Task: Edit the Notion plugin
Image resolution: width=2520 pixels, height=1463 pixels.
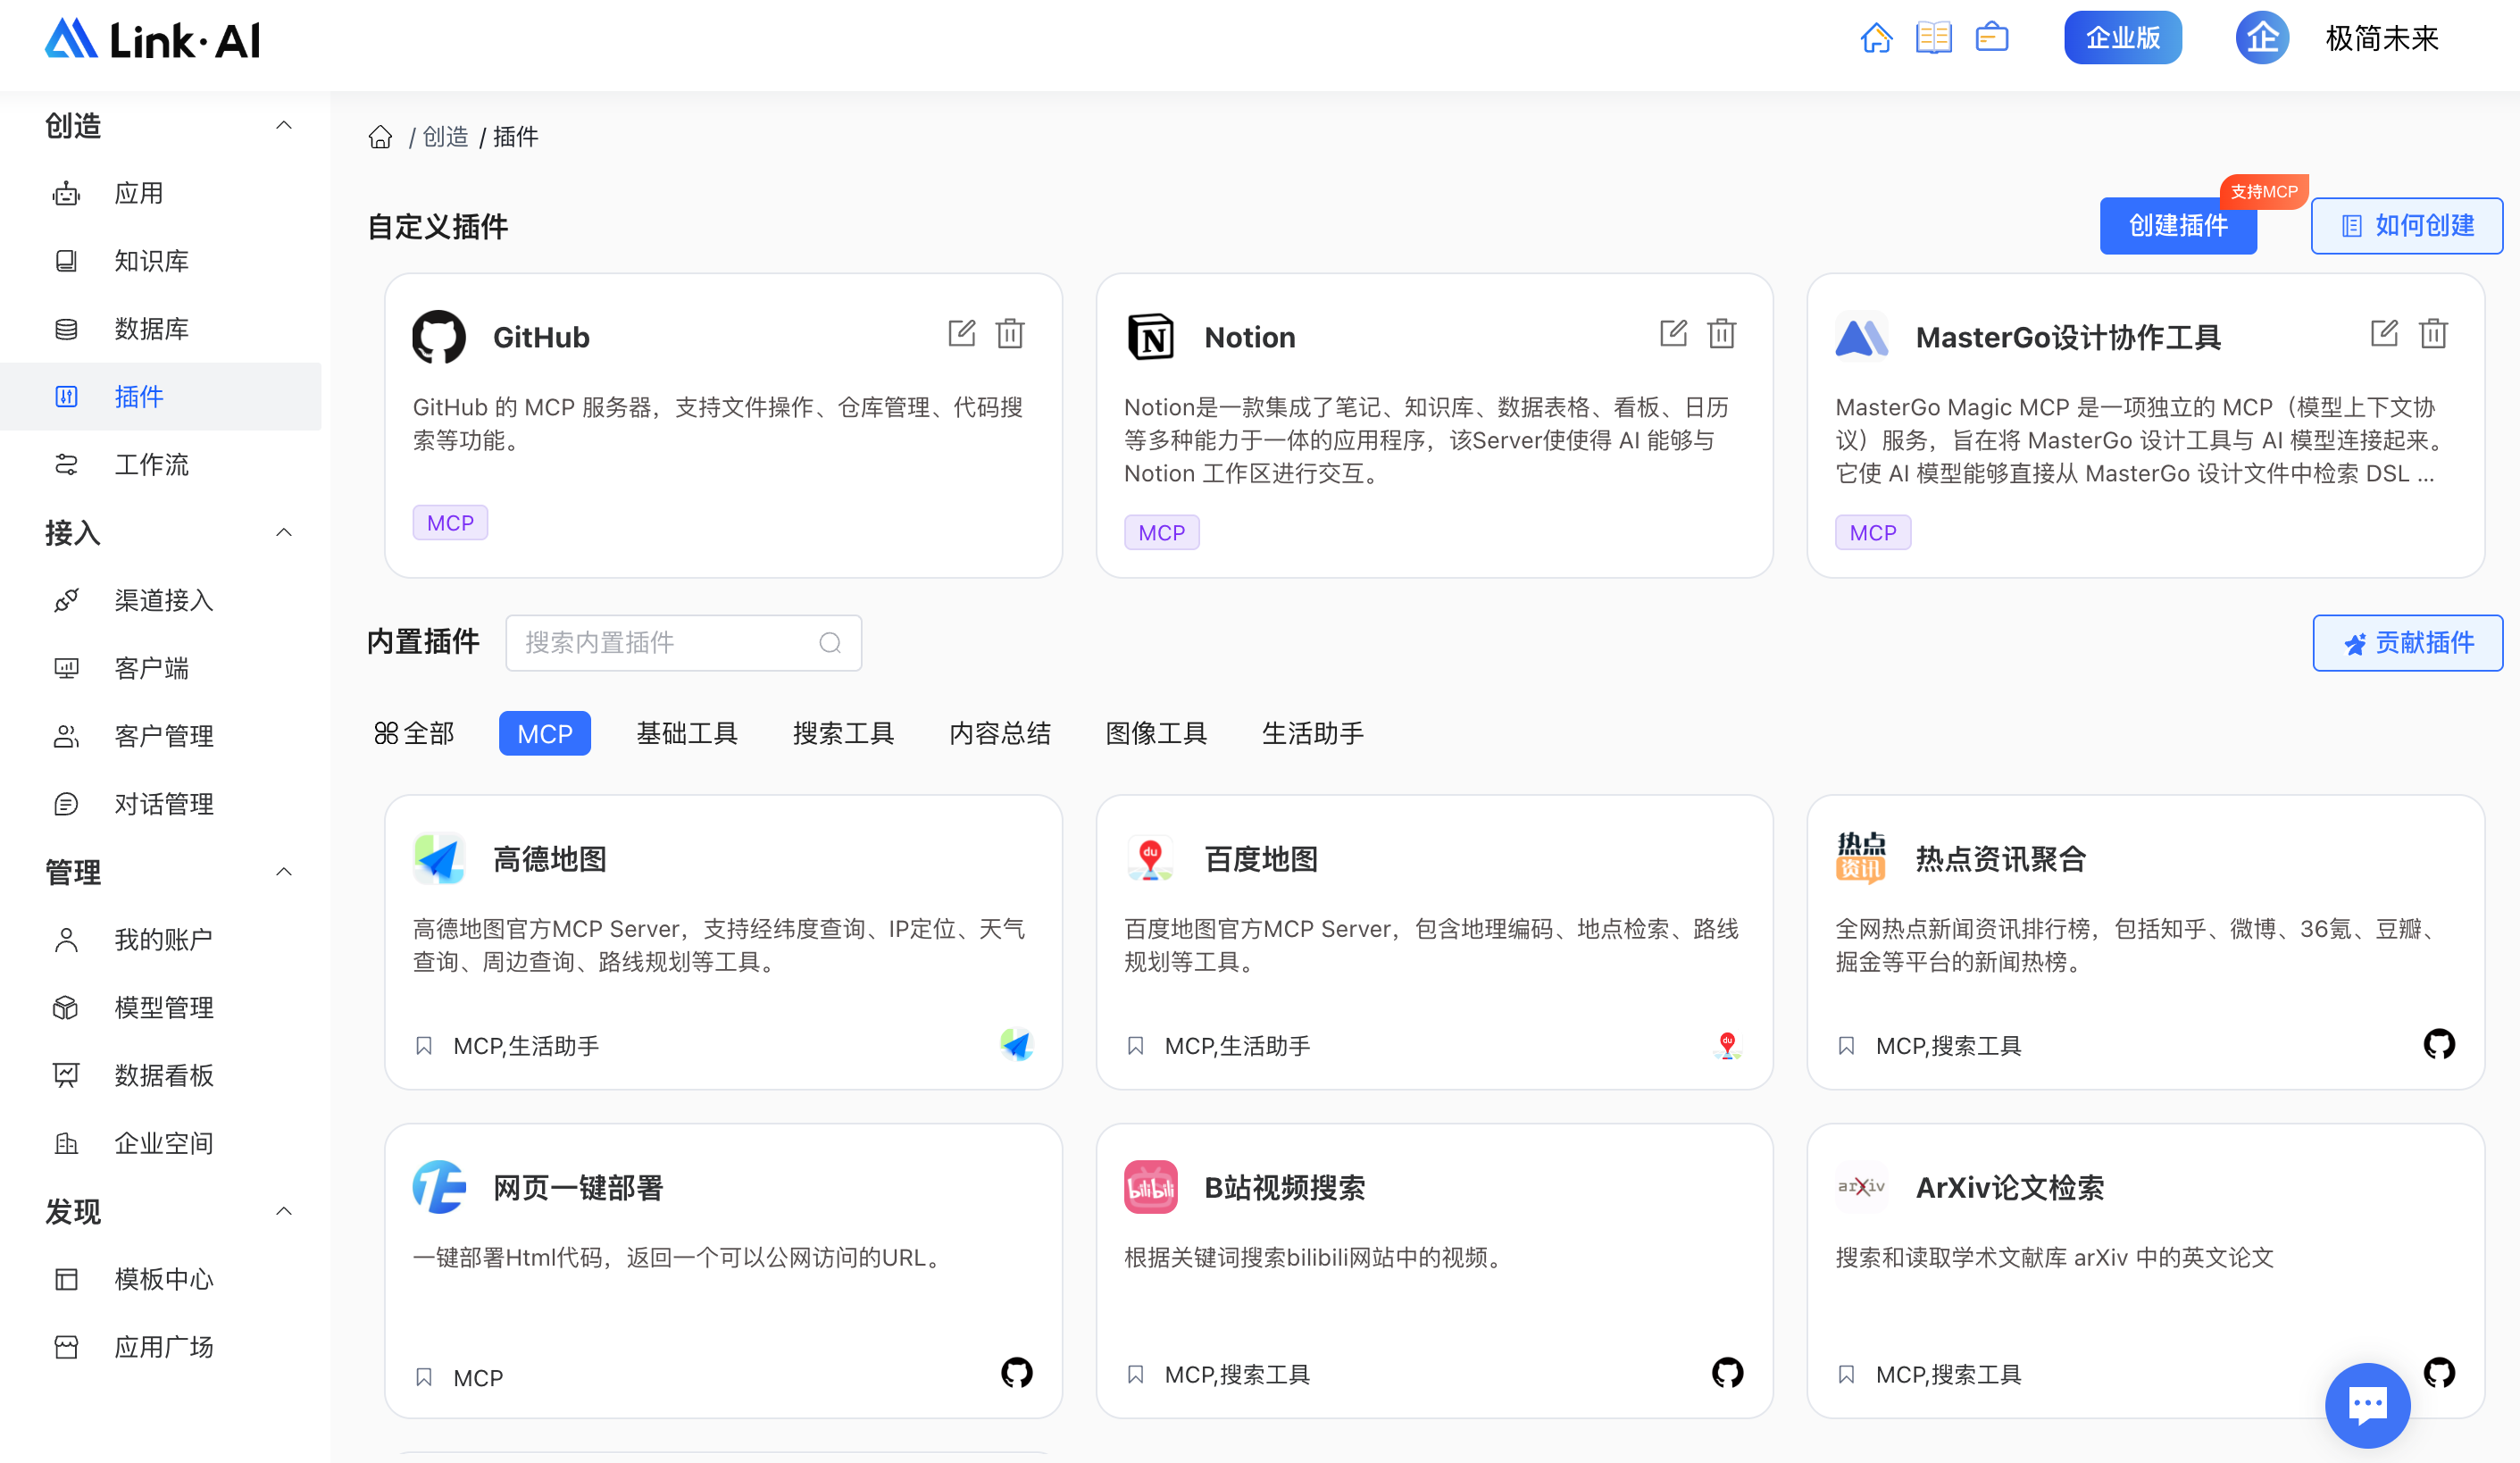Action: pos(1673,333)
